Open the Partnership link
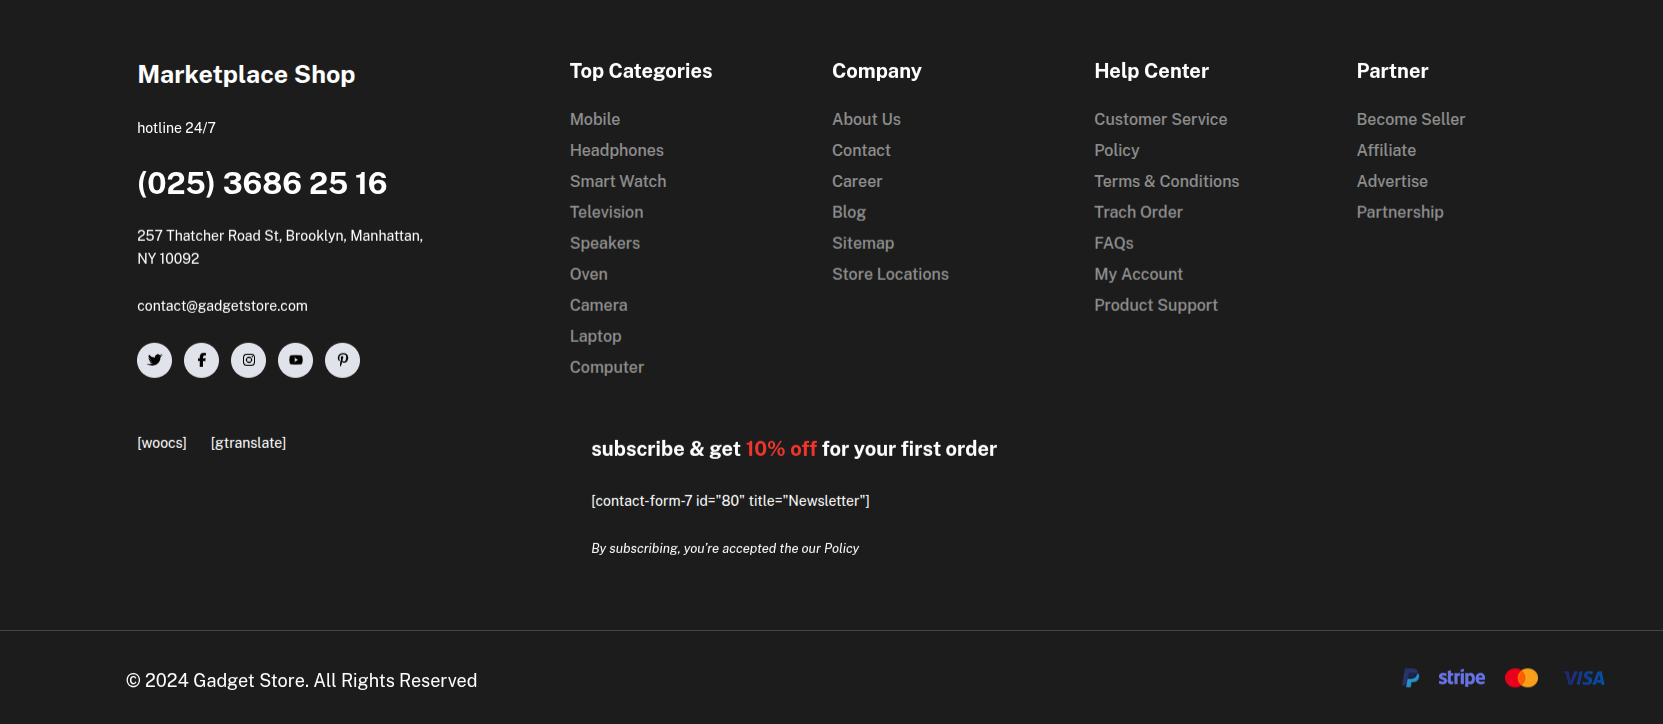The width and height of the screenshot is (1663, 724). point(1399,212)
